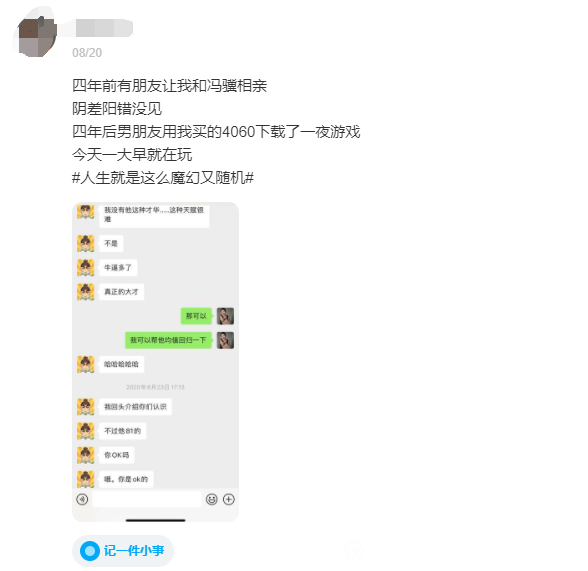Click the 2020年6月23日 chat timestamp
The height and width of the screenshot is (571, 588).
click(155, 387)
